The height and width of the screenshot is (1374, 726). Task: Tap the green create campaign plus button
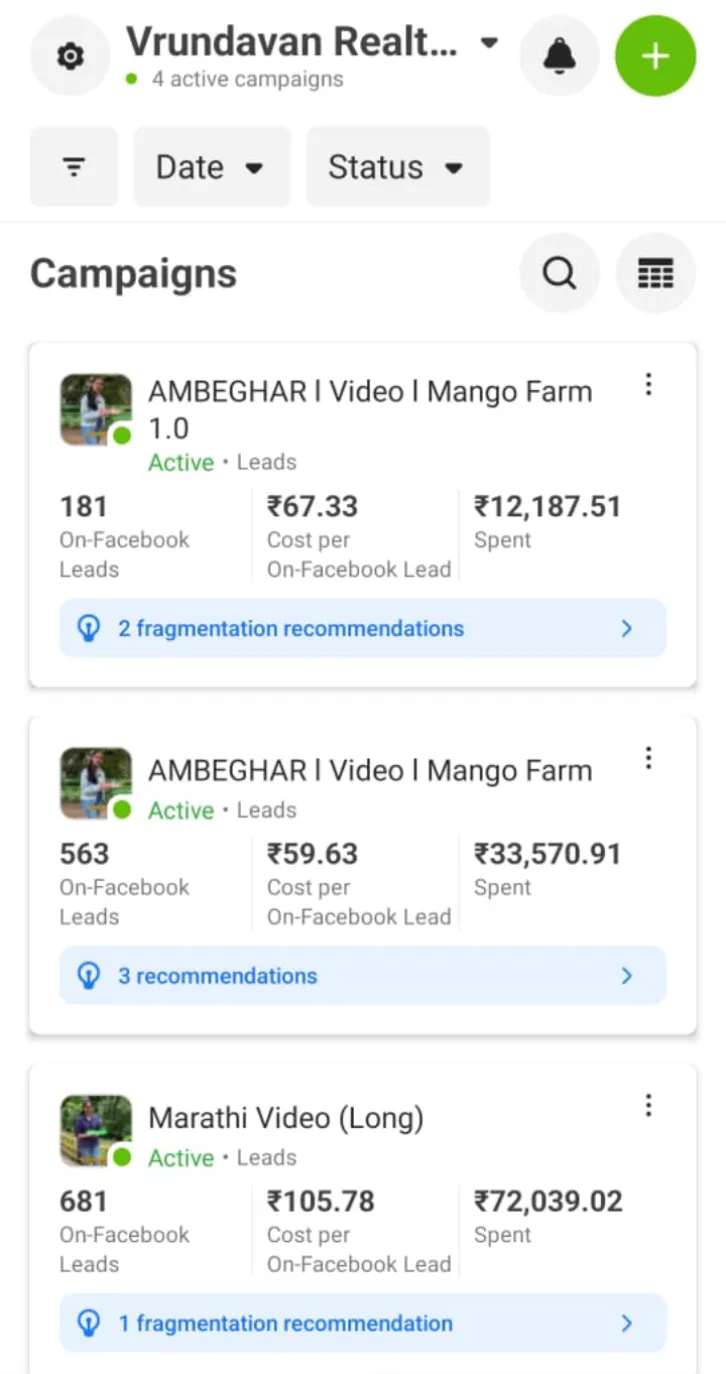tap(655, 57)
